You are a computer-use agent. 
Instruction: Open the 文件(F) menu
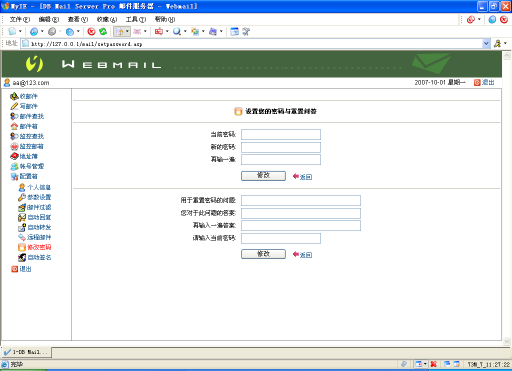pyautogui.click(x=20, y=19)
